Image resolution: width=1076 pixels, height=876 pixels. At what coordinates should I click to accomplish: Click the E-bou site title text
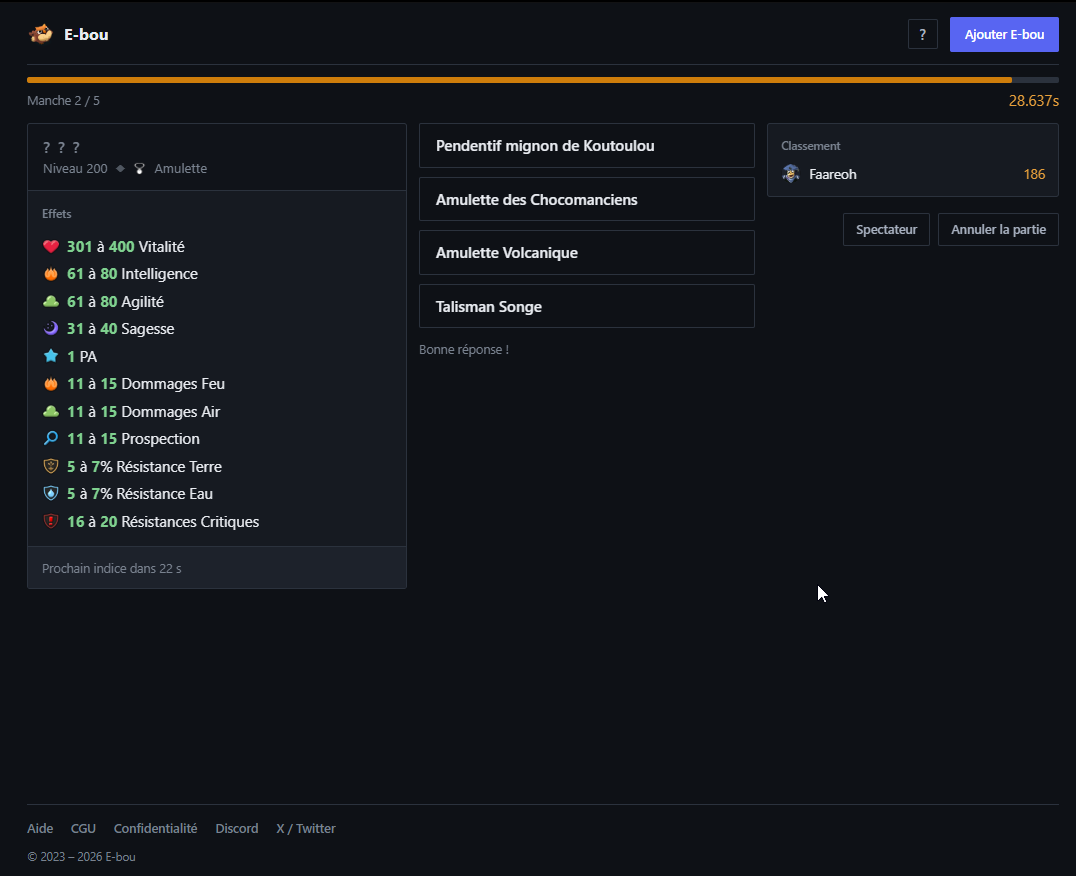pos(86,34)
